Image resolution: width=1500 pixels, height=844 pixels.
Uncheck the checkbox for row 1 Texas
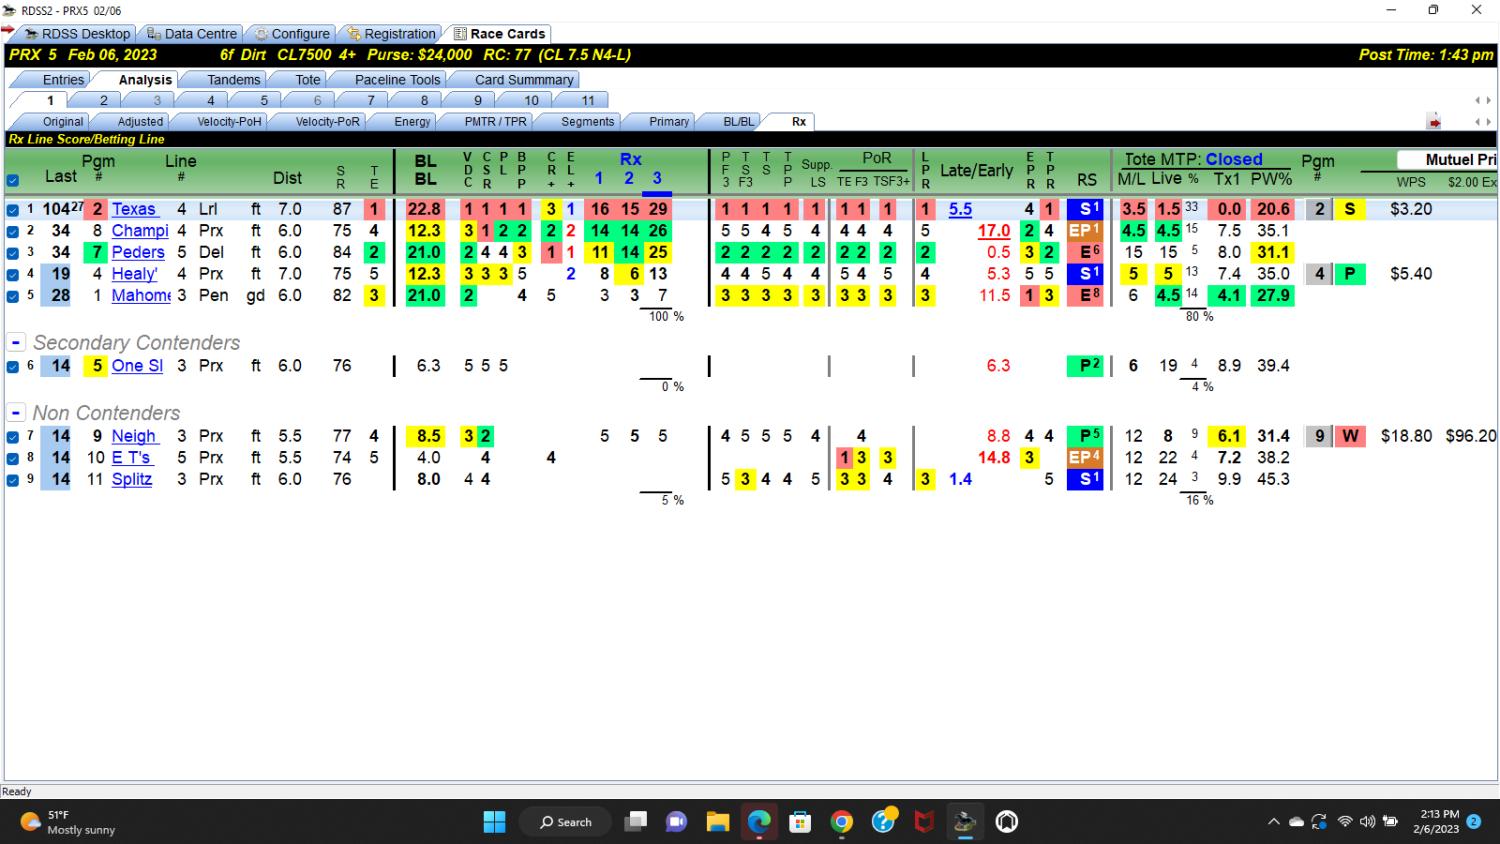[13, 210]
